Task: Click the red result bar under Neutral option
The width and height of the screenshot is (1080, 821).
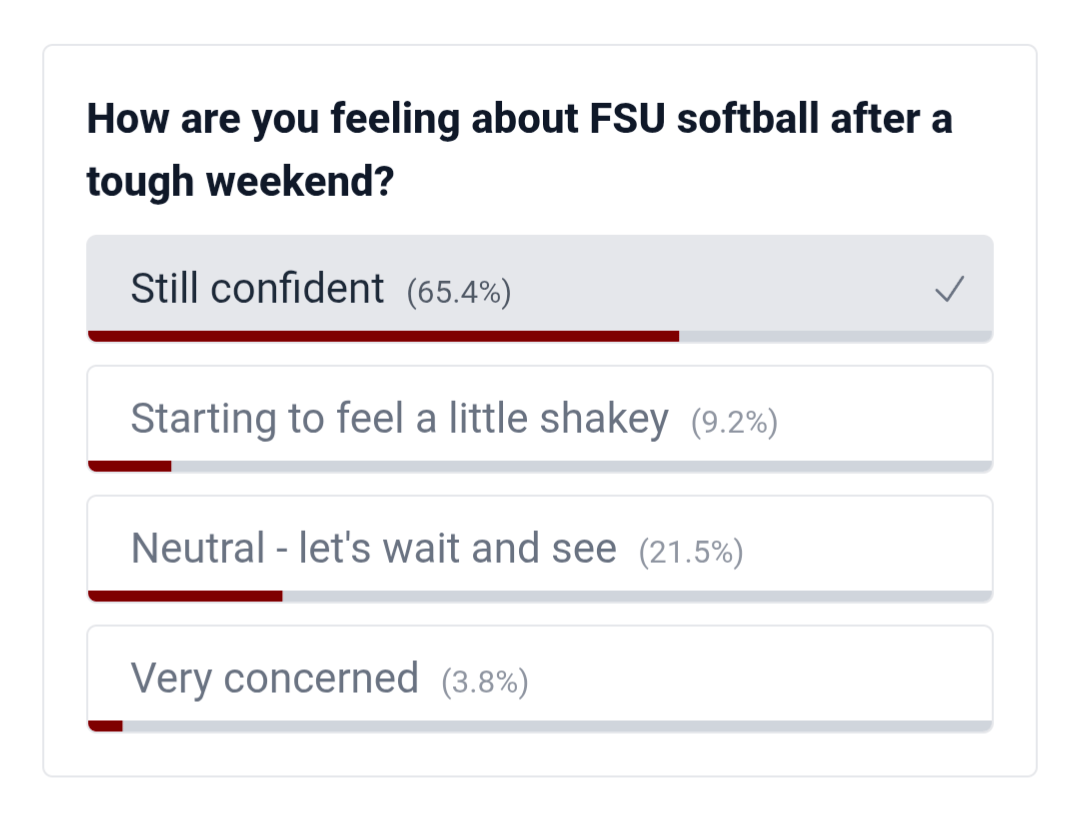Action: [x=185, y=596]
